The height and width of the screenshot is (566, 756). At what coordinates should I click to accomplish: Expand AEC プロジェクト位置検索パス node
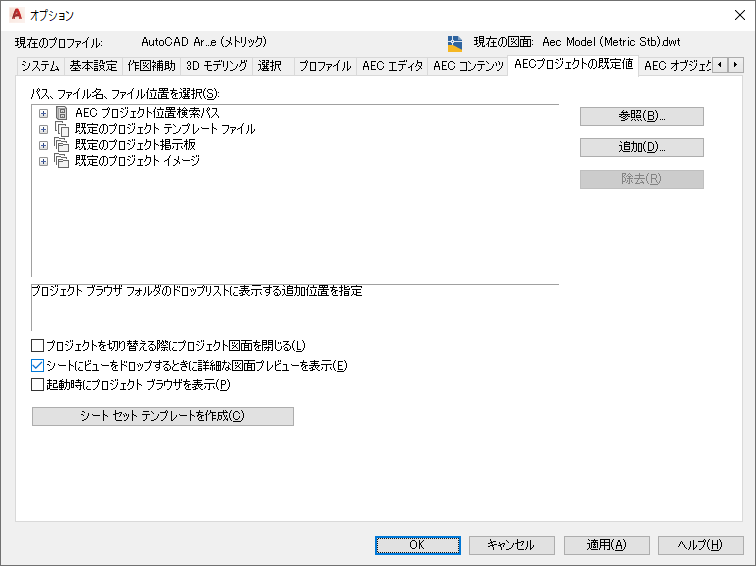point(43,113)
